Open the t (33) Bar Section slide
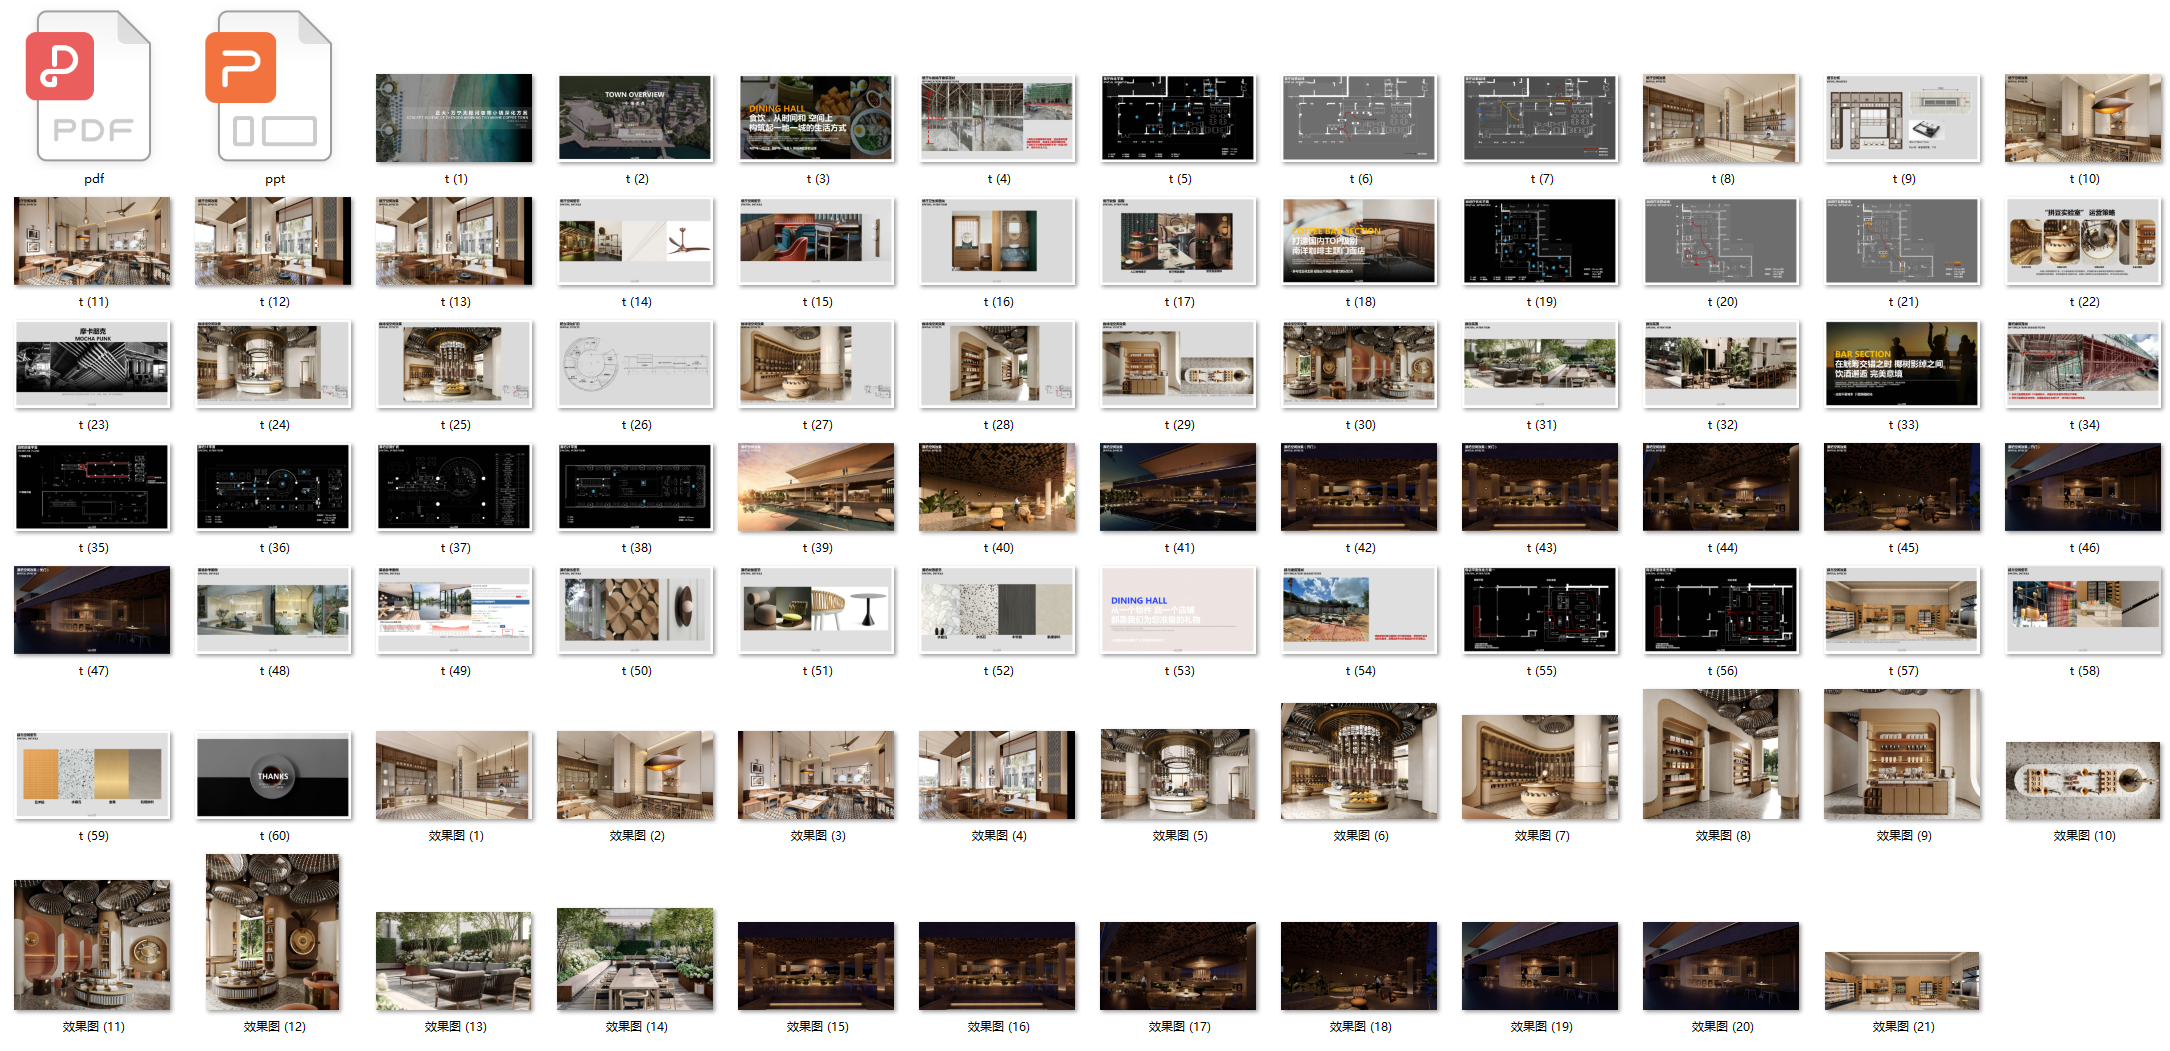Screen dimensions: 2170x1051 tap(1902, 364)
